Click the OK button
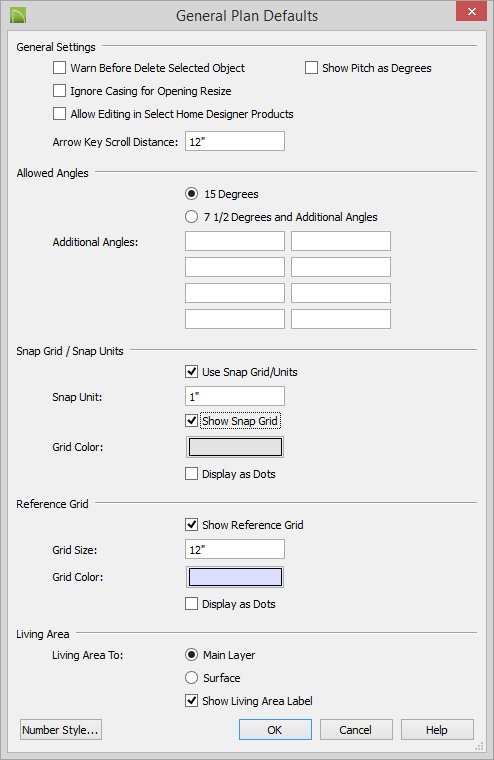The image size is (494, 760). click(x=275, y=729)
